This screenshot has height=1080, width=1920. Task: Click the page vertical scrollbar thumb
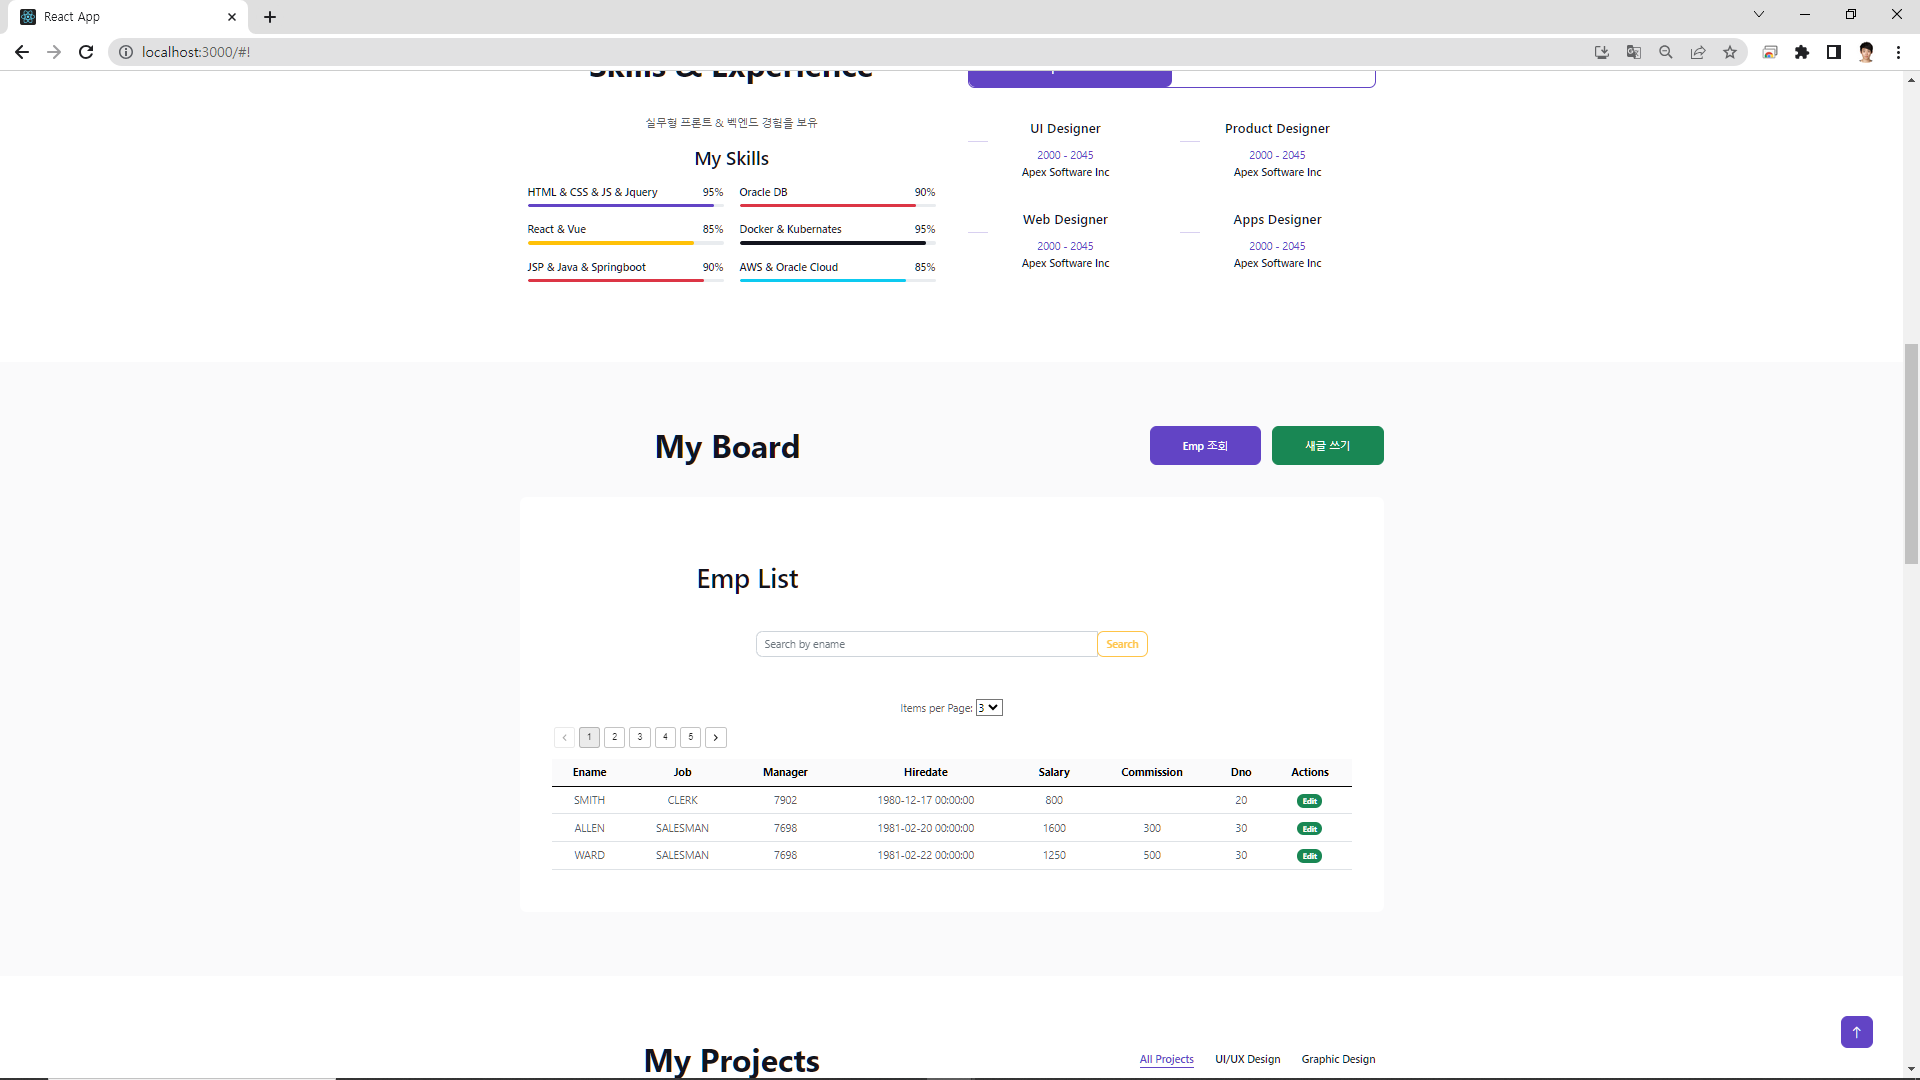tap(1911, 455)
